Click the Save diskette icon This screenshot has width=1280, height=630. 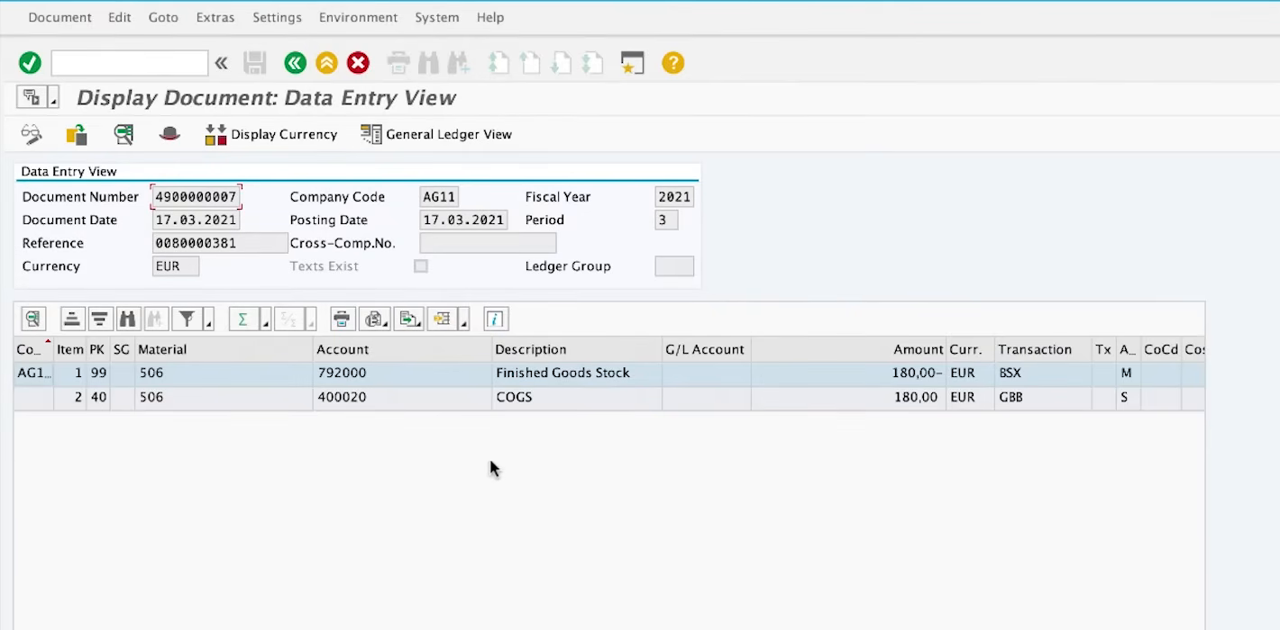[255, 63]
